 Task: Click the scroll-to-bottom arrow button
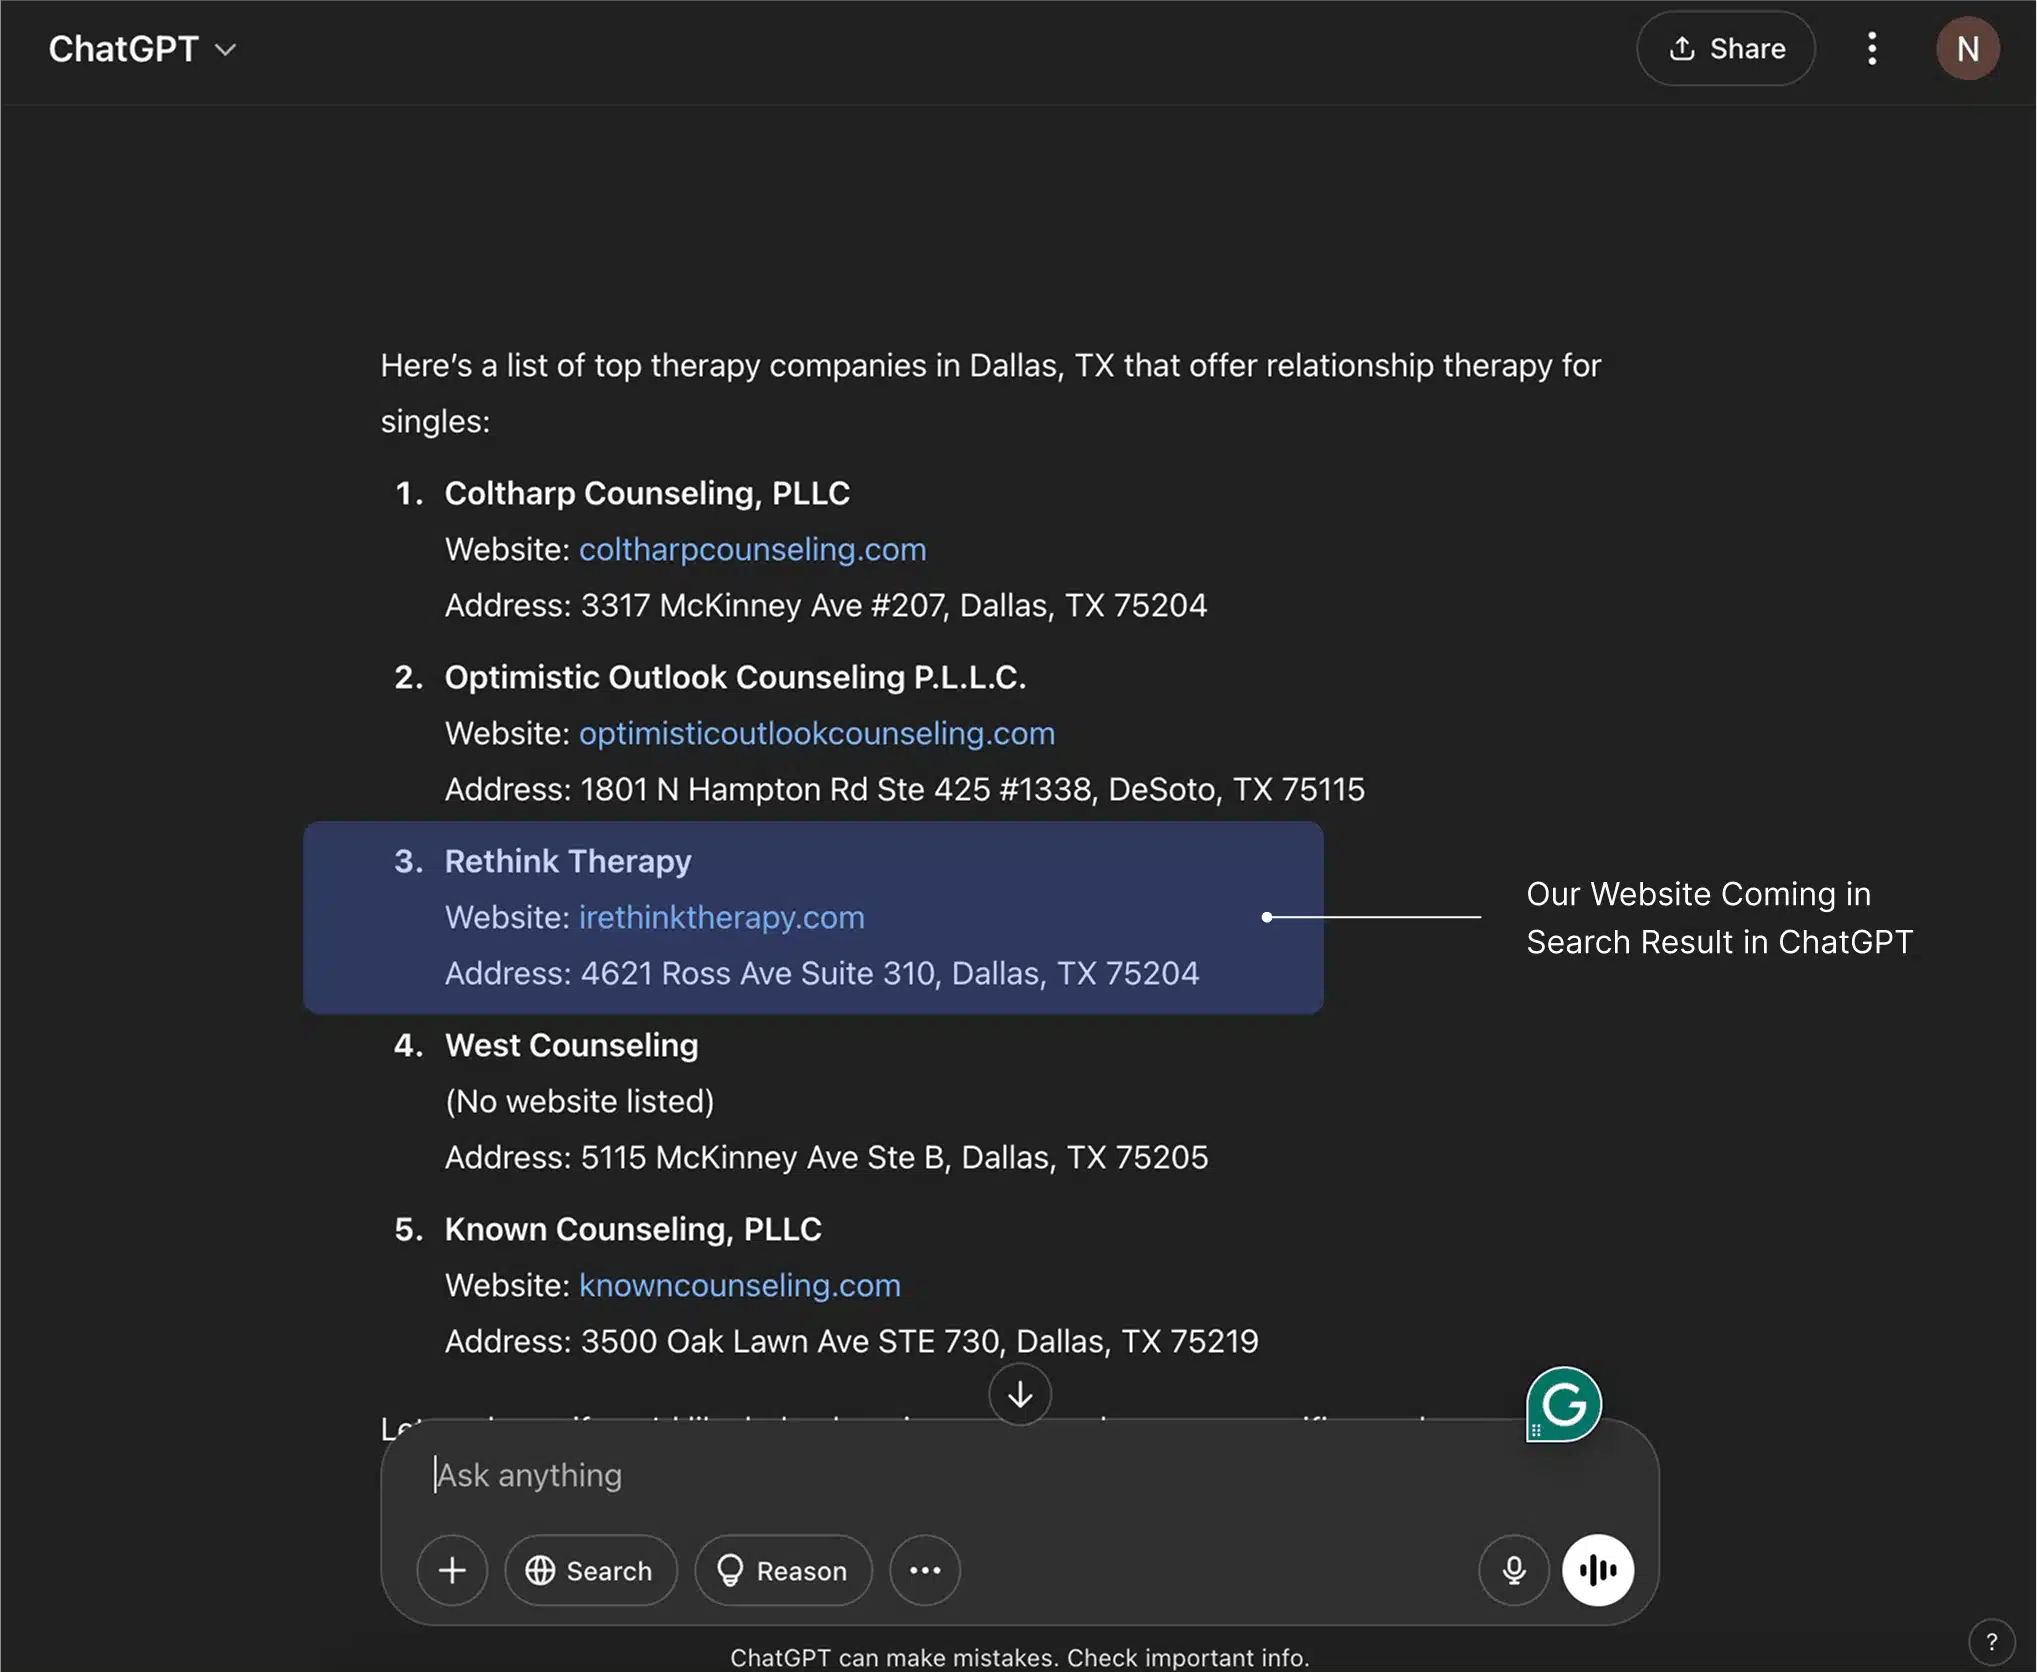[1019, 1394]
